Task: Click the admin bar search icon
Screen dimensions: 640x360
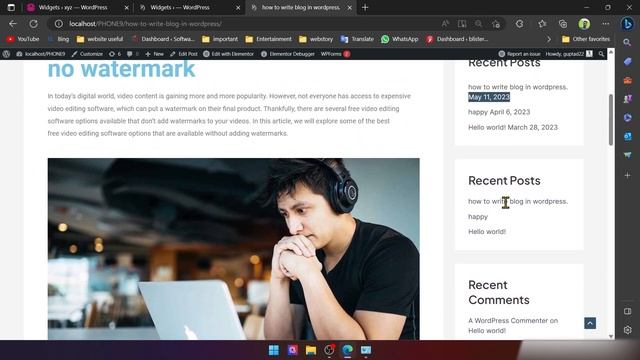Action: click(x=601, y=54)
